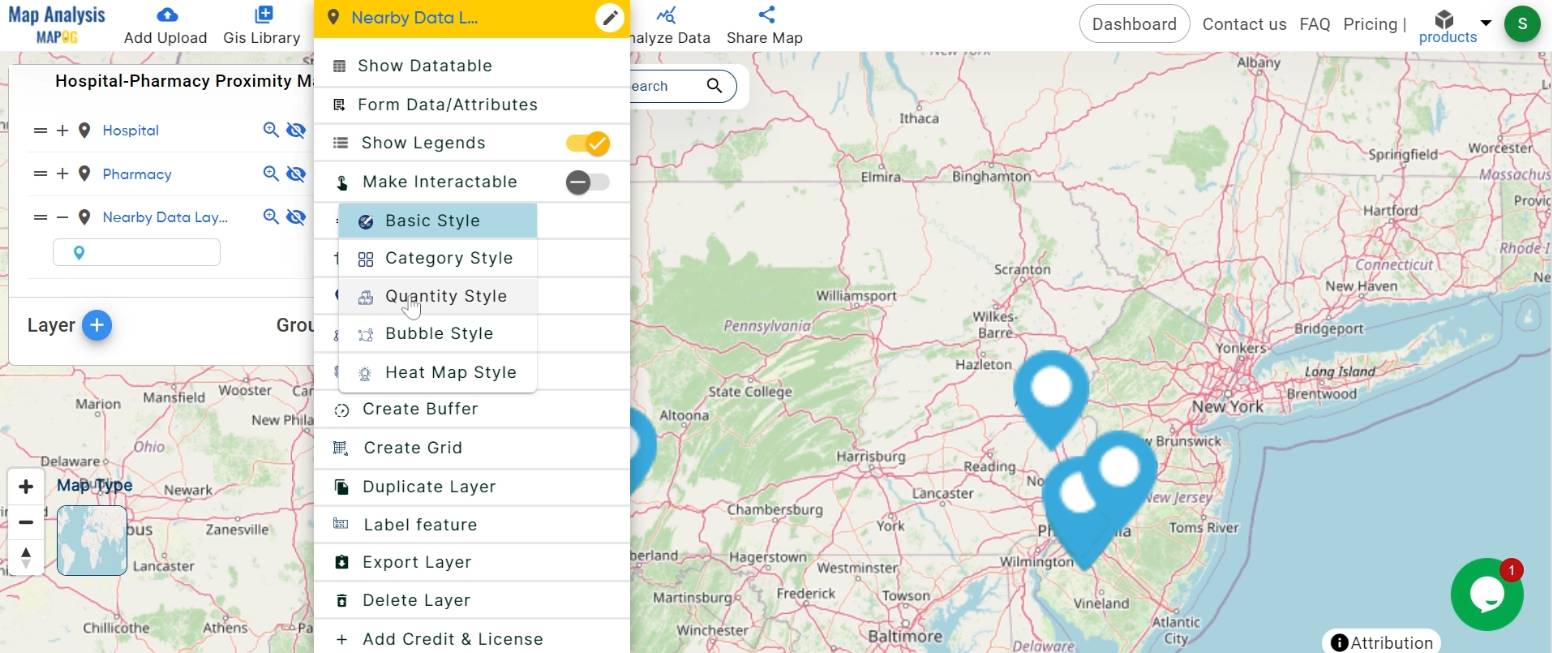Click the Hospital layer name

point(130,131)
